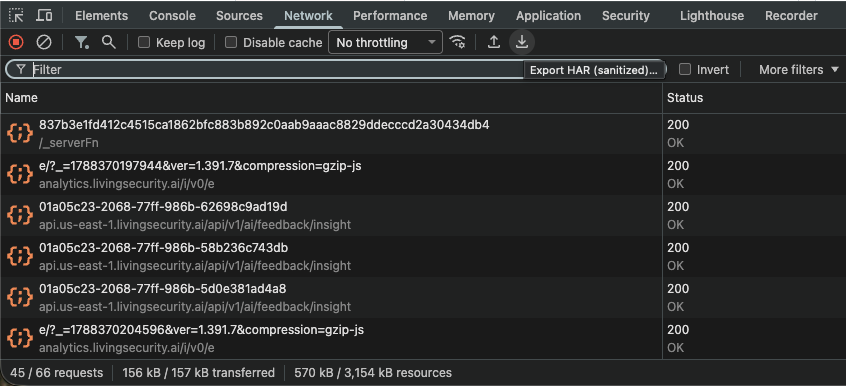Click status 200 of 5d0e381ad4a8 request
846x386 pixels.
[x=678, y=289]
